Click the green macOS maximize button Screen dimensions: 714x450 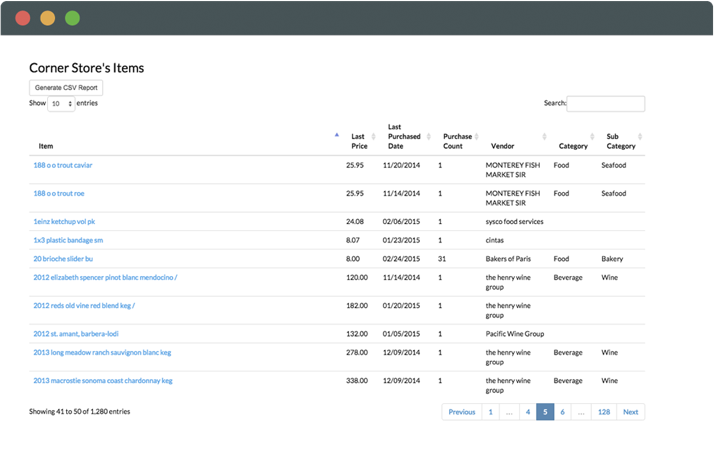point(72,18)
